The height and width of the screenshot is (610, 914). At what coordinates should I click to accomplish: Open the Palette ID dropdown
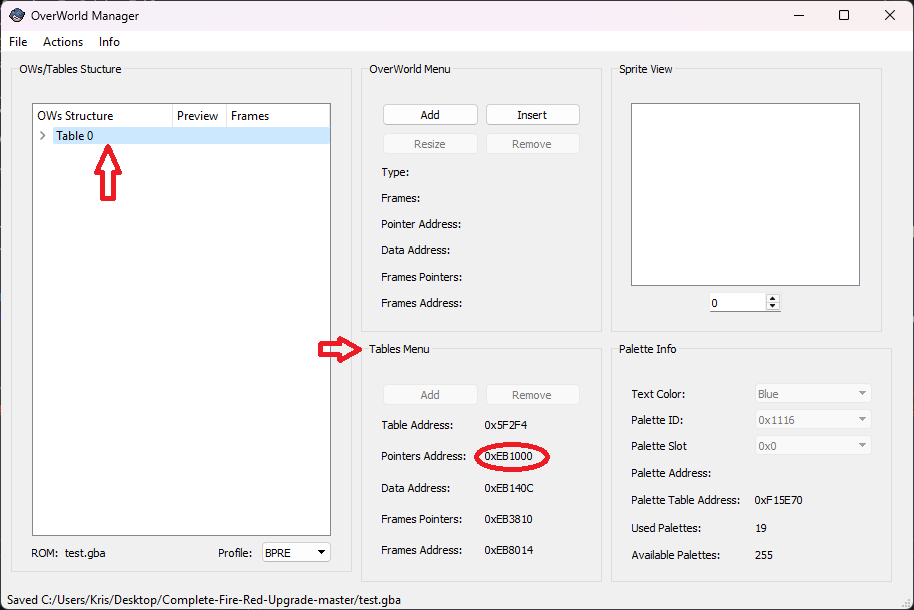click(812, 420)
